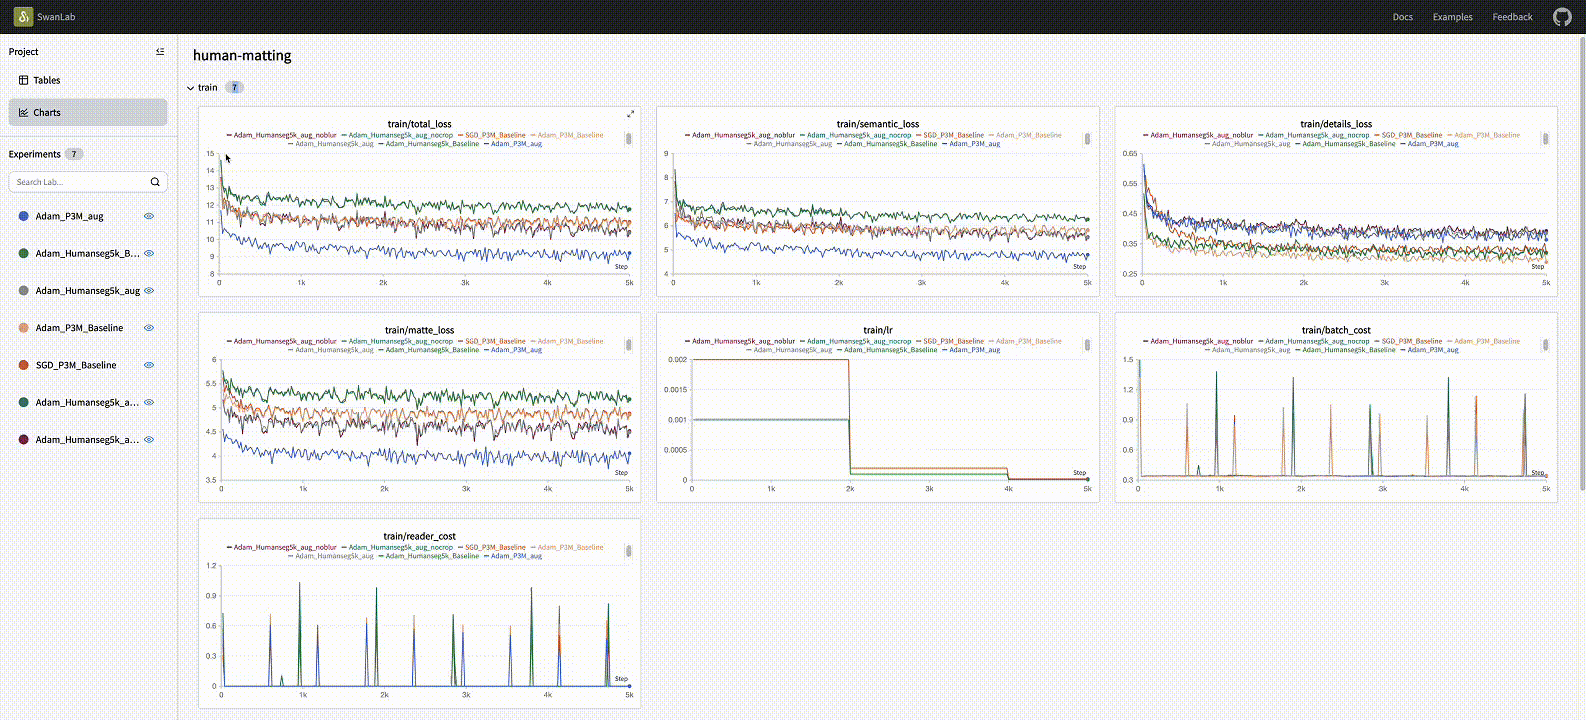Click legend scroll handle in train/lr chart

1087,345
